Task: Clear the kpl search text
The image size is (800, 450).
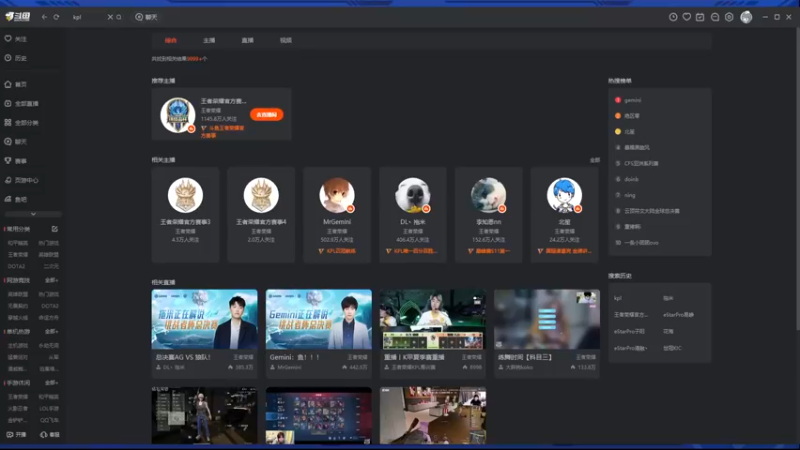Action: pos(110,17)
